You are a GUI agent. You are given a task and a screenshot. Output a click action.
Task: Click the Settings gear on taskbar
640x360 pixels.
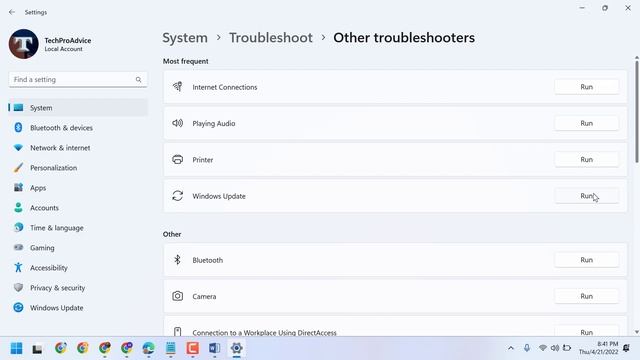(x=236, y=348)
